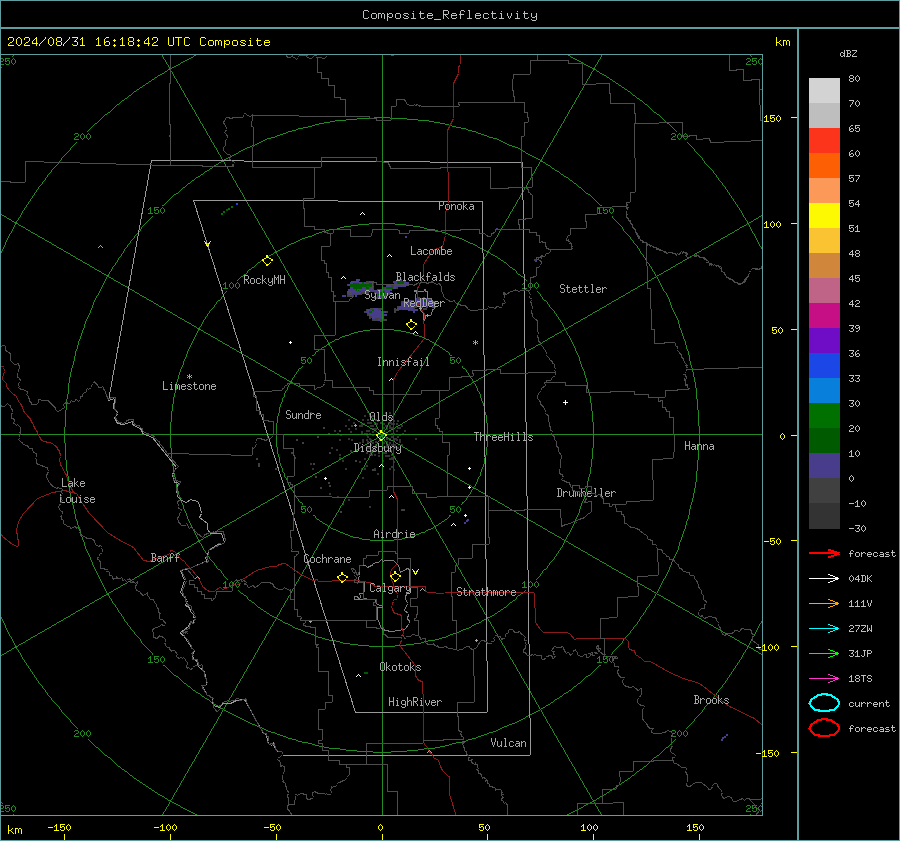
Task: Click yellow diamond marker above Calgary label
Action: pyautogui.click(x=395, y=576)
